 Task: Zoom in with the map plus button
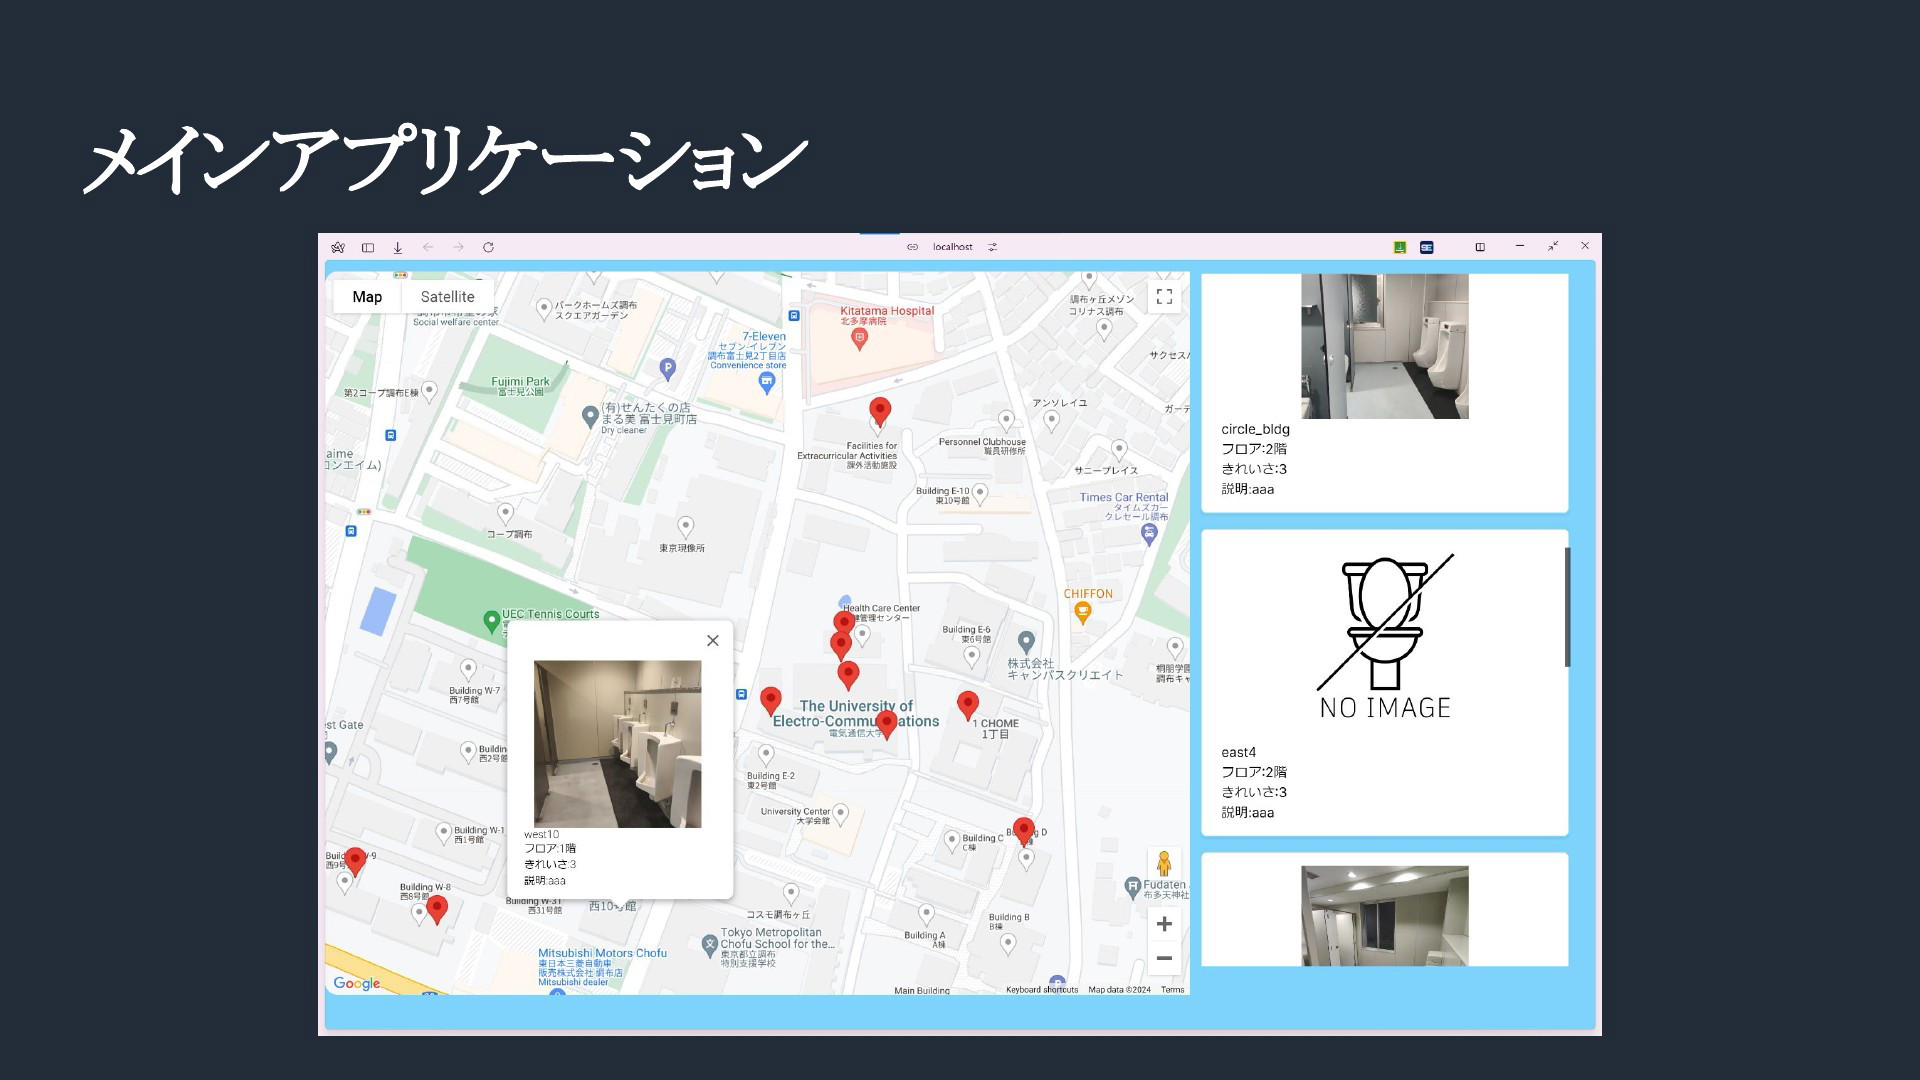click(x=1164, y=924)
